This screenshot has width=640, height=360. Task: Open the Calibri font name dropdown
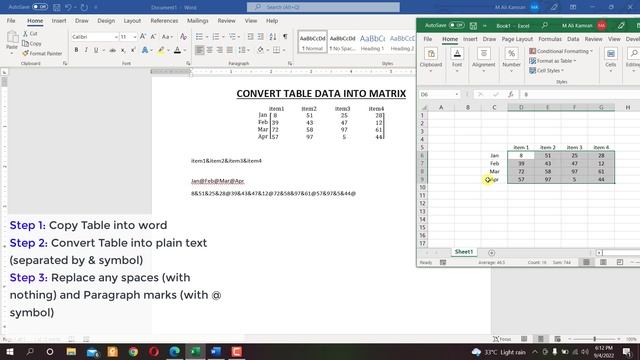point(116,37)
